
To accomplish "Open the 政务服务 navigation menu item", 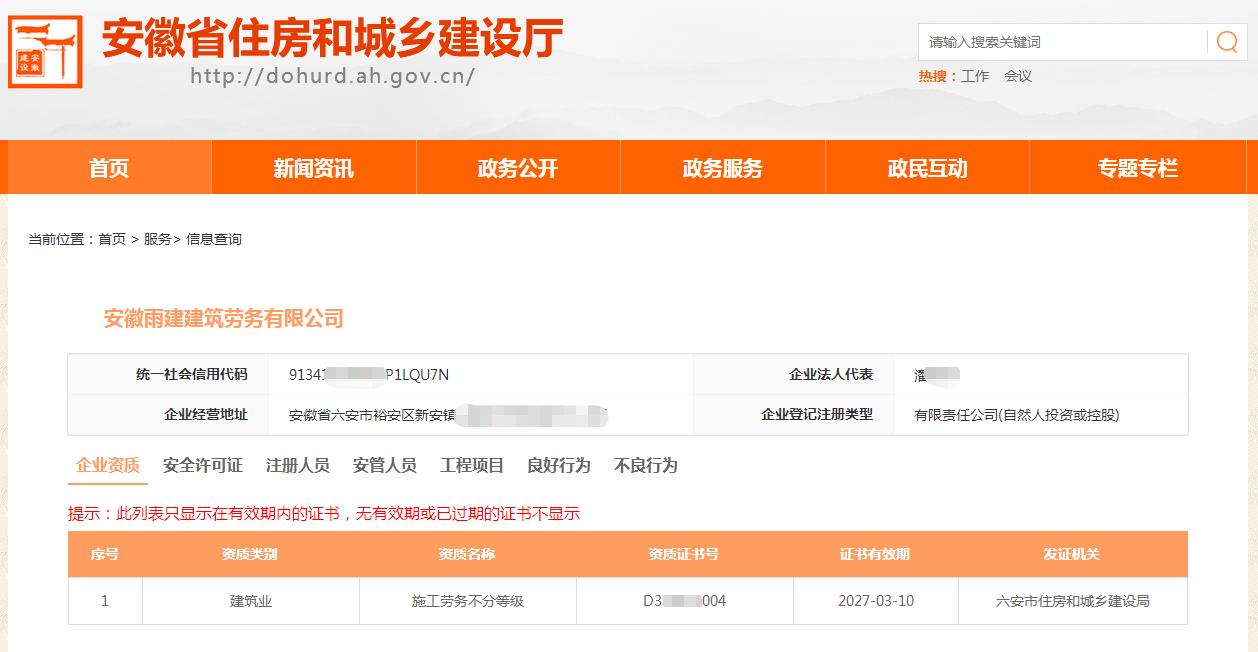I will [x=723, y=167].
